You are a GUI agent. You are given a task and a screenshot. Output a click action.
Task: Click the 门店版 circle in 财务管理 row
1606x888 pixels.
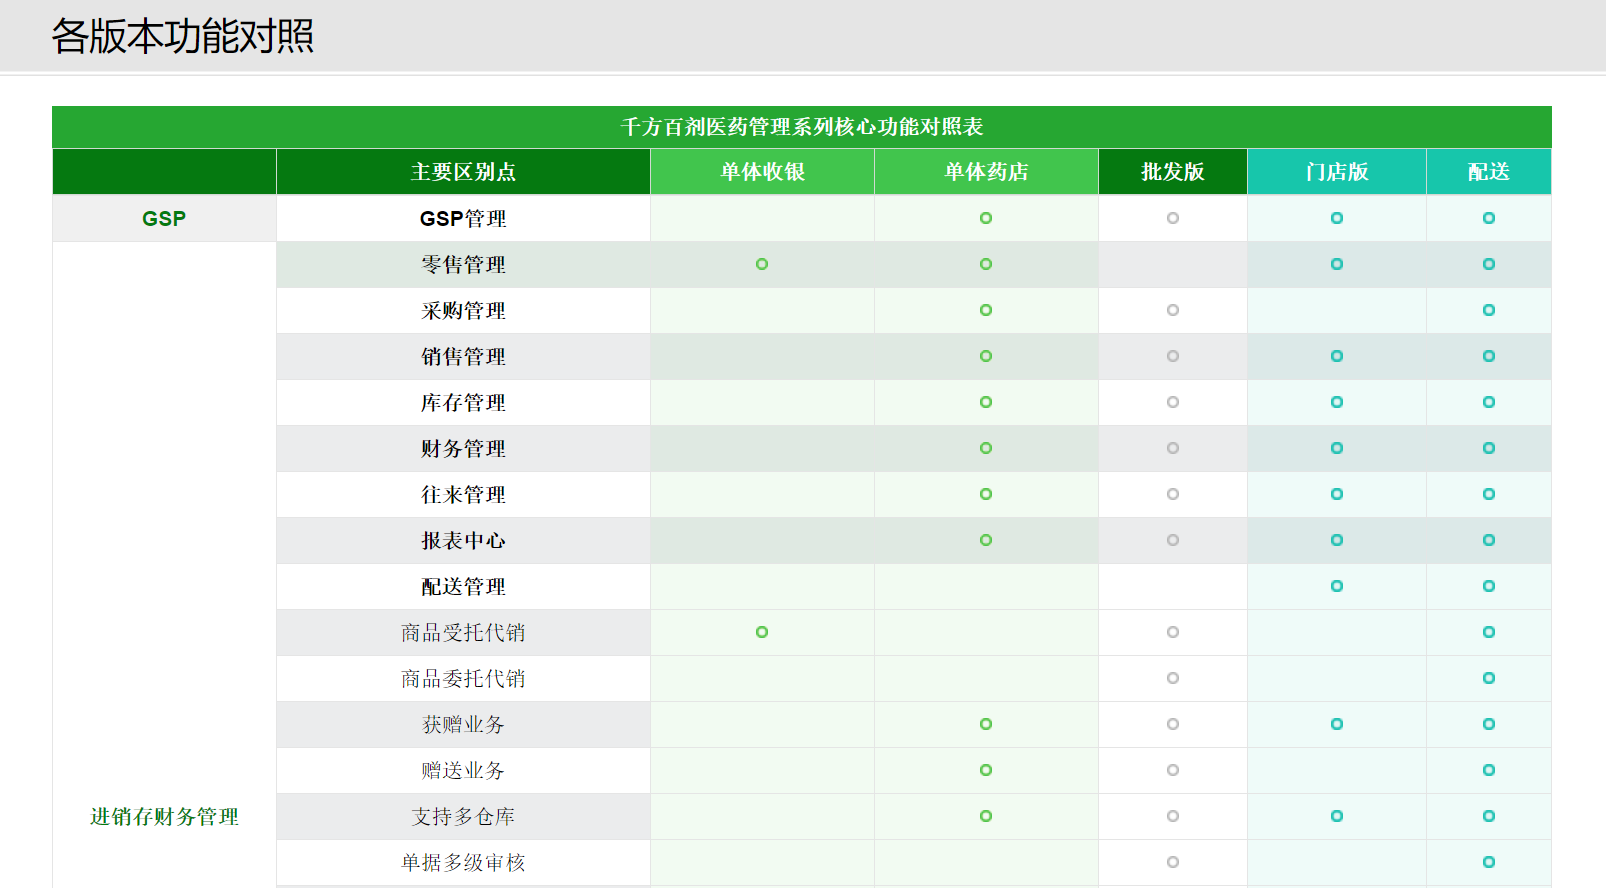pyautogui.click(x=1337, y=448)
